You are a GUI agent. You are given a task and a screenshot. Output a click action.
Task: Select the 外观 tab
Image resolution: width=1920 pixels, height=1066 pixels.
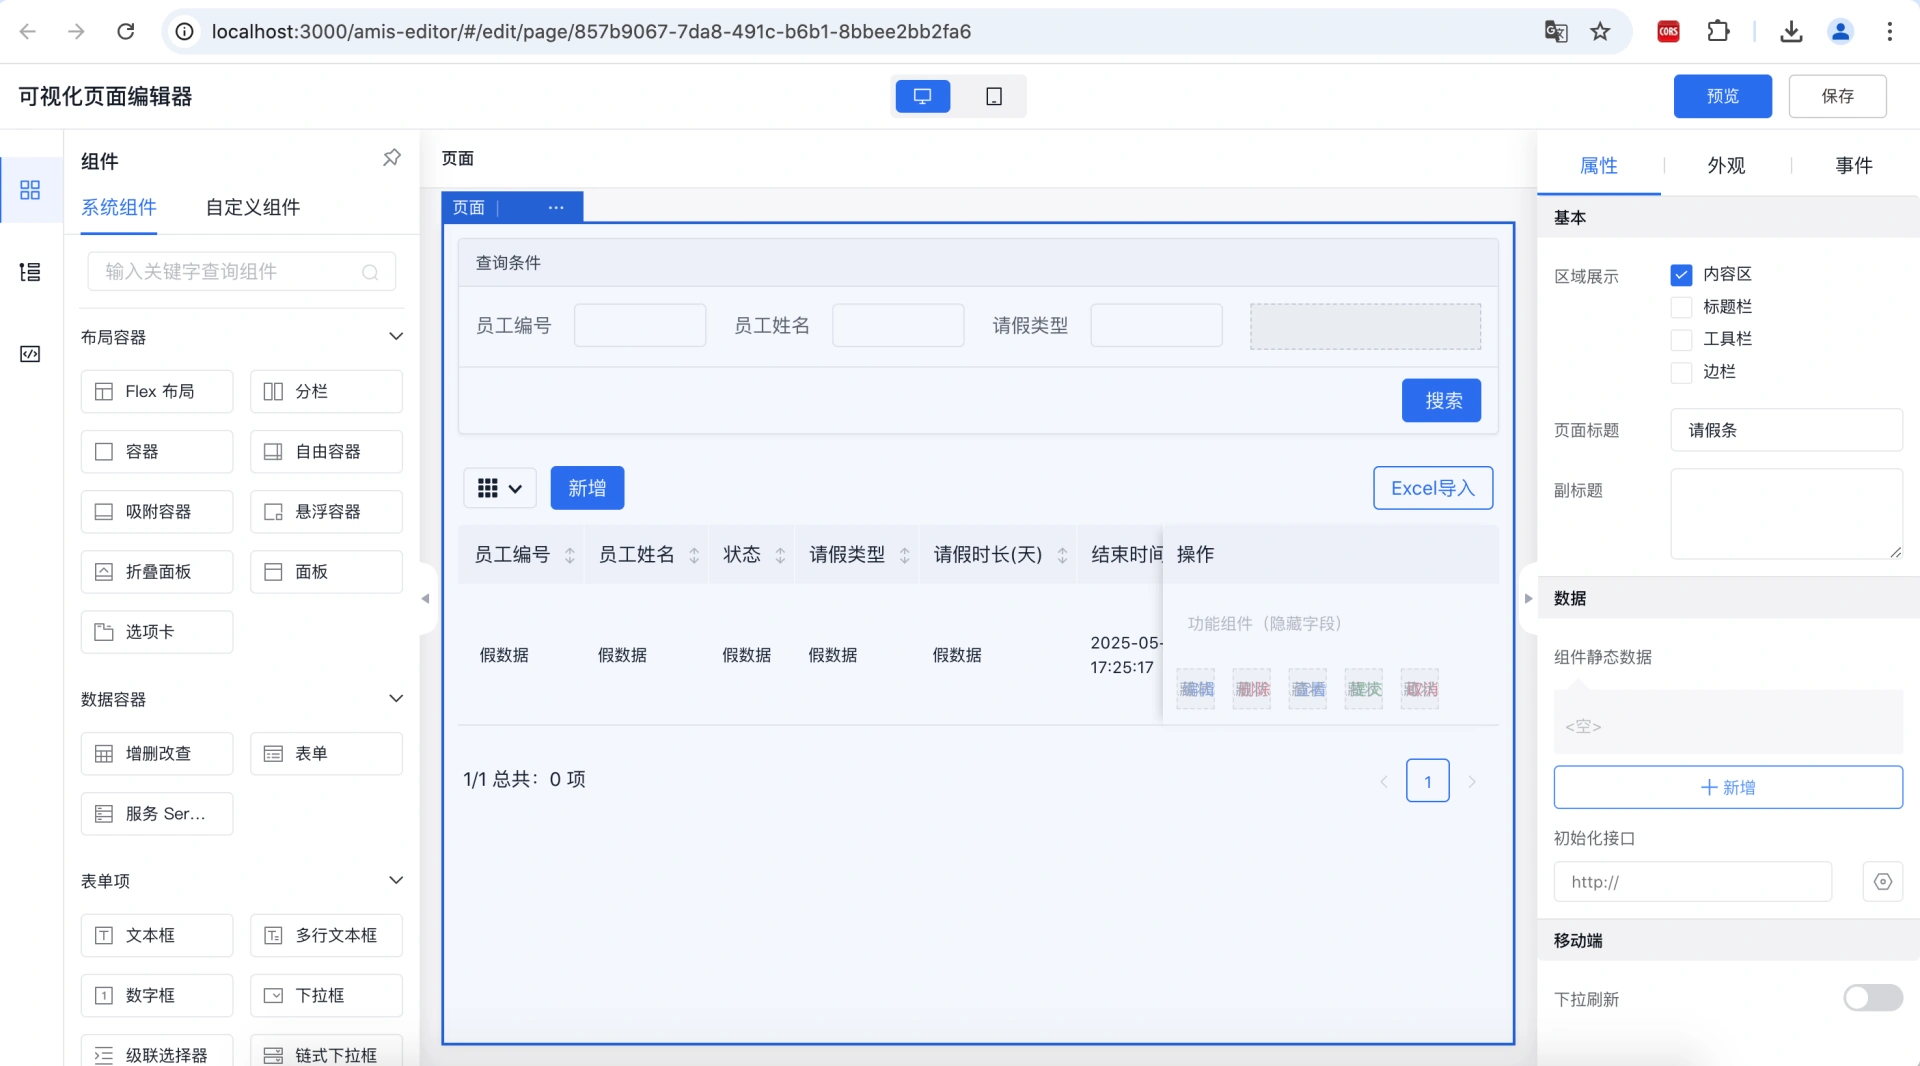coord(1726,165)
